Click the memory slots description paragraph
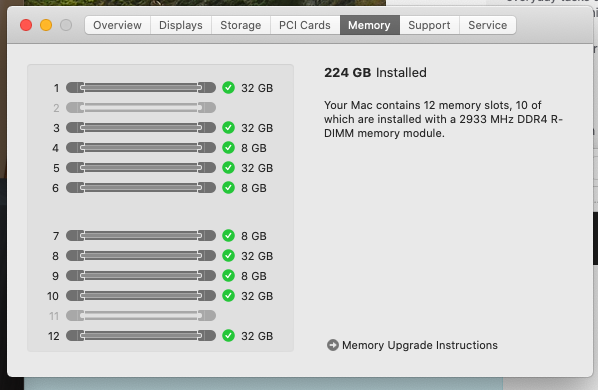This screenshot has height=390, width=598. [443, 119]
